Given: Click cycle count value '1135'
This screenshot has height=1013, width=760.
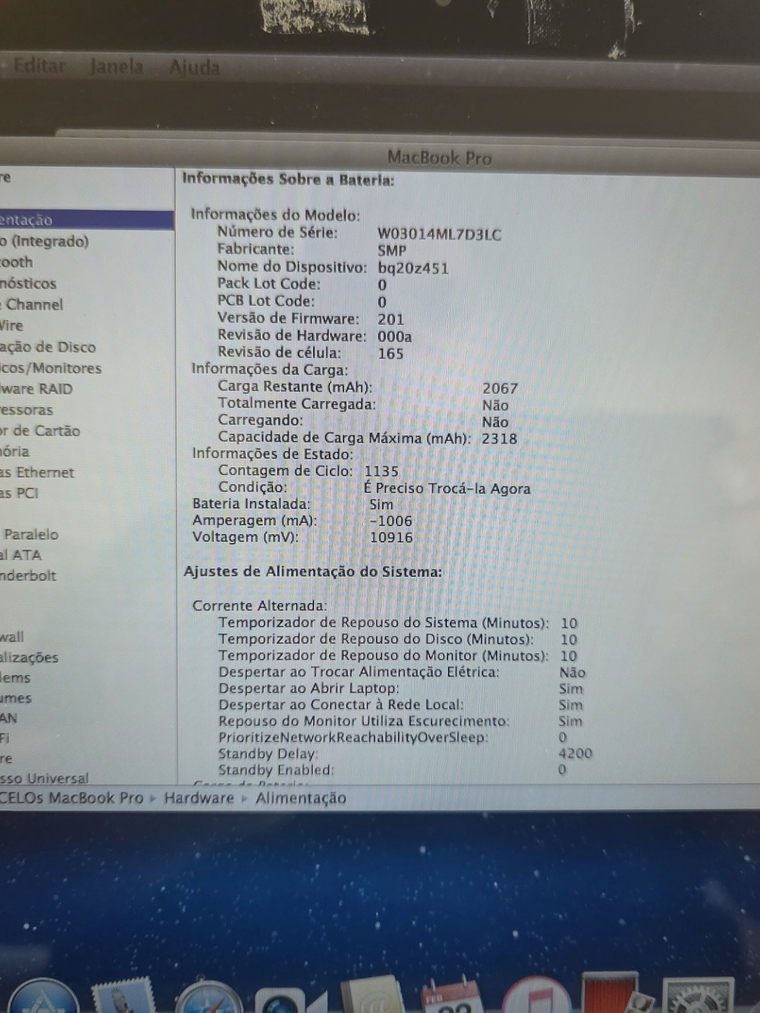Looking at the screenshot, I should [x=381, y=472].
